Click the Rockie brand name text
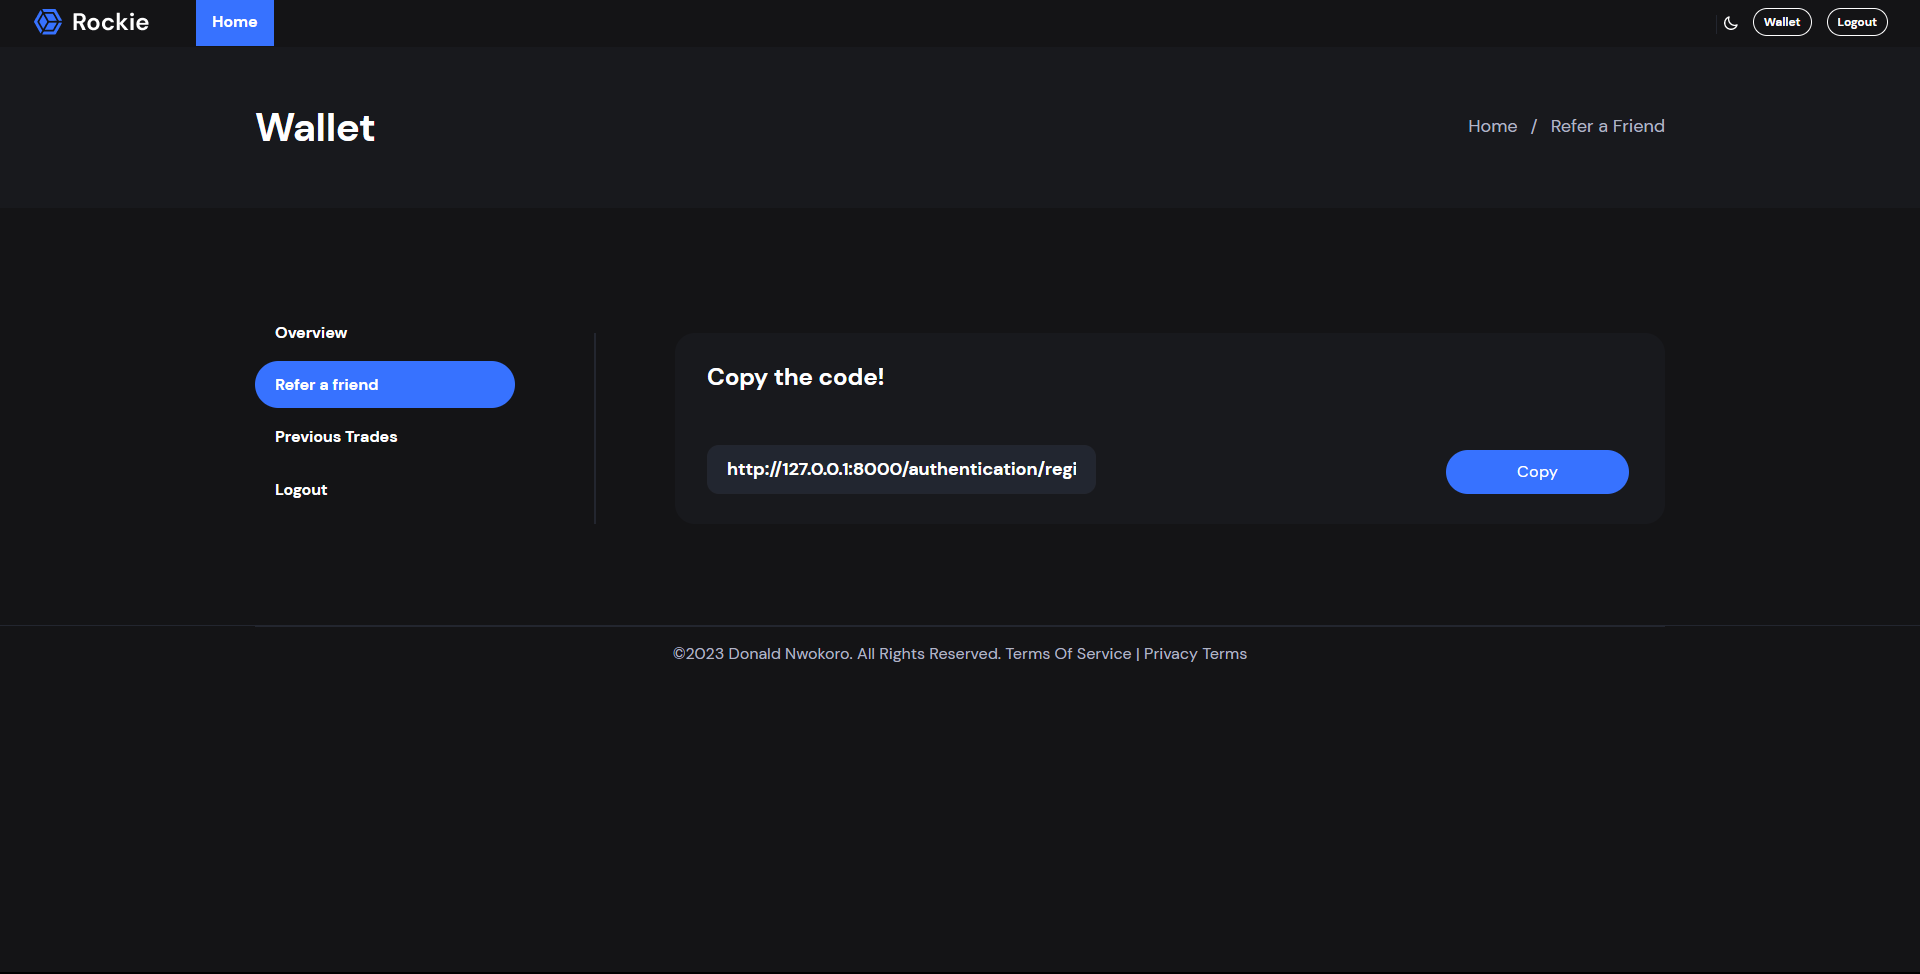 coord(110,22)
